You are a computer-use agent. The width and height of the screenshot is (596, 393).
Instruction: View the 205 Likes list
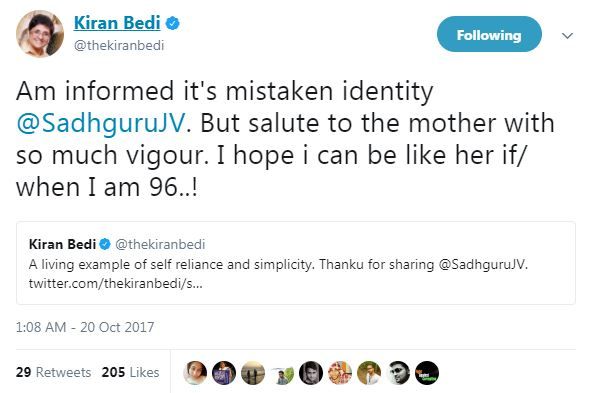130,372
